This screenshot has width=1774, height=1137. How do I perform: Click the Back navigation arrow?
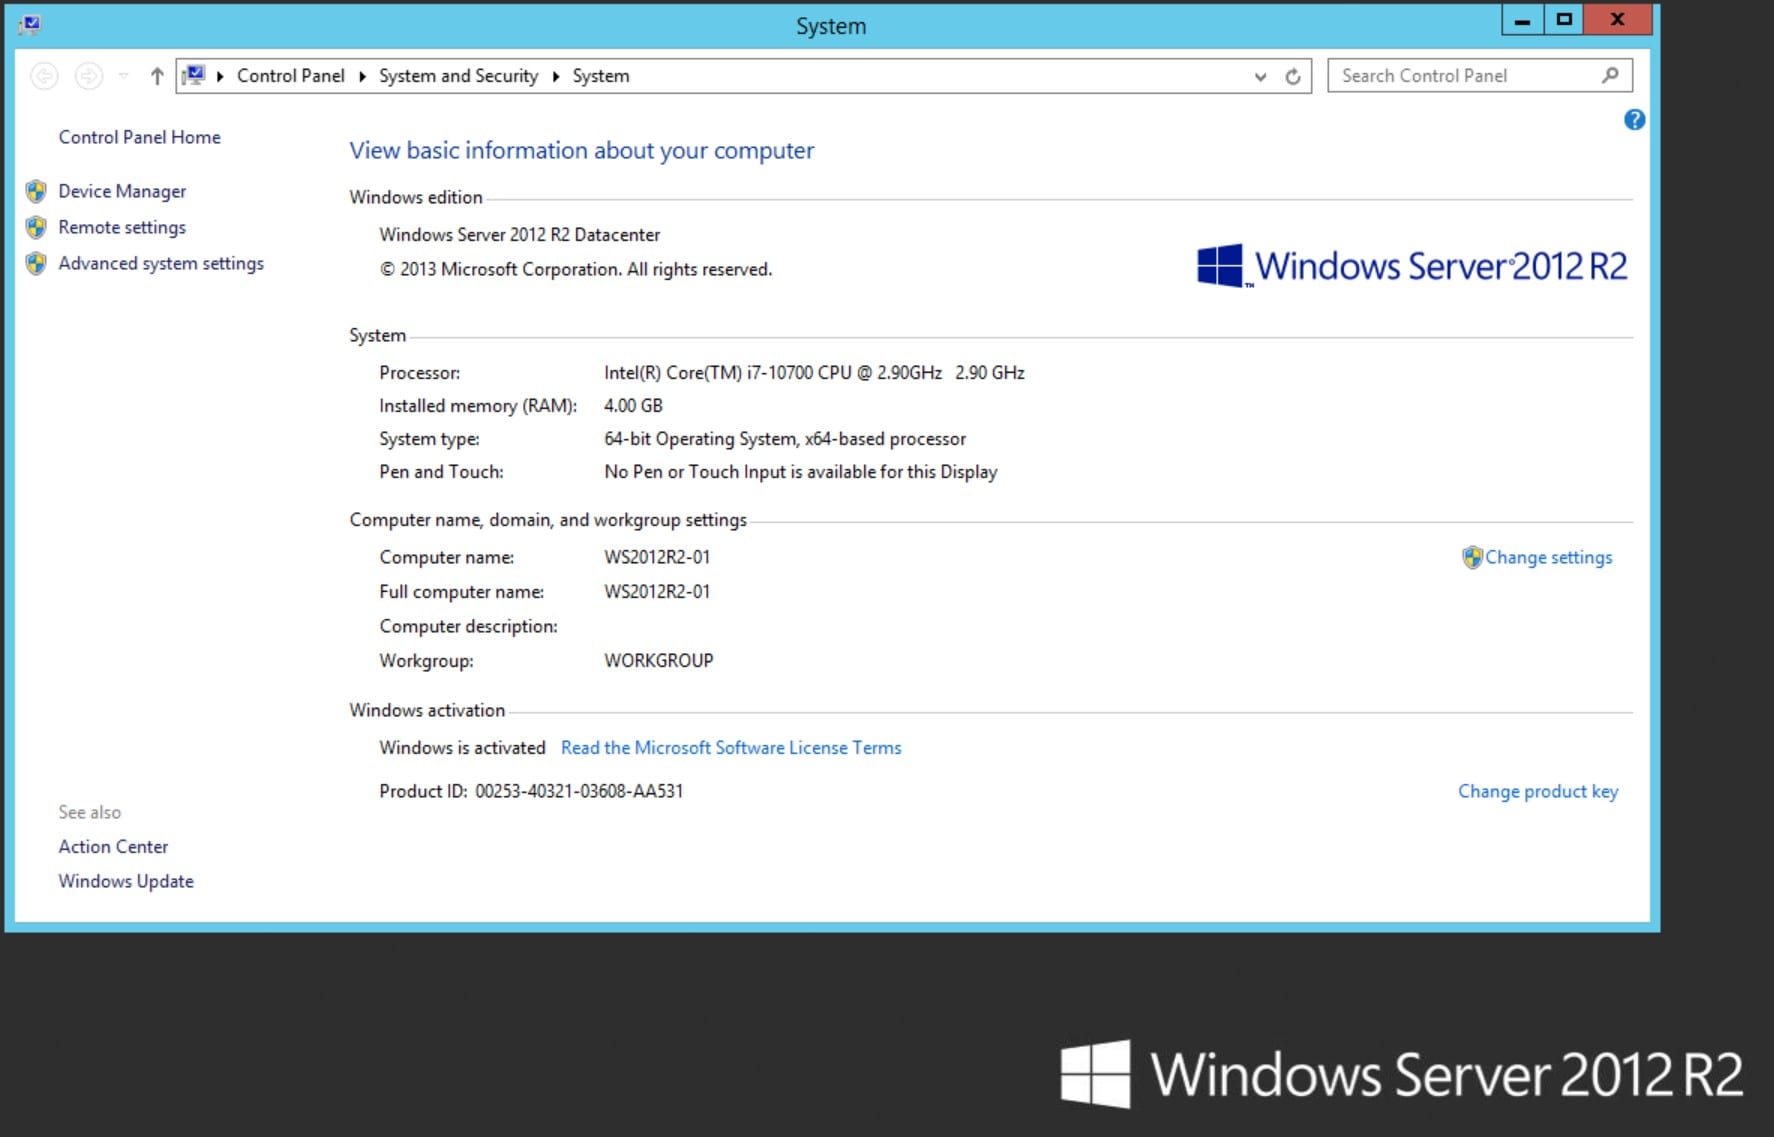[x=44, y=76]
